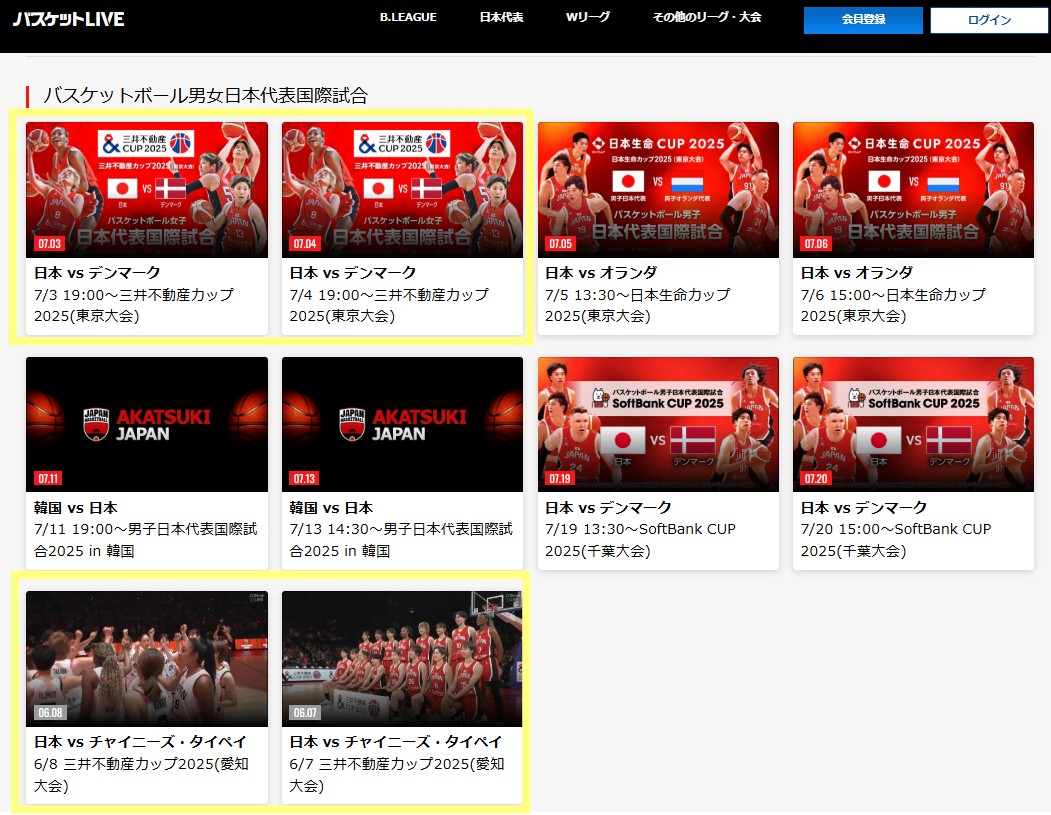Click the 7/3 19:00 日本 vs デンマーク title
Viewport: 1051px width, 815px height.
(97, 273)
